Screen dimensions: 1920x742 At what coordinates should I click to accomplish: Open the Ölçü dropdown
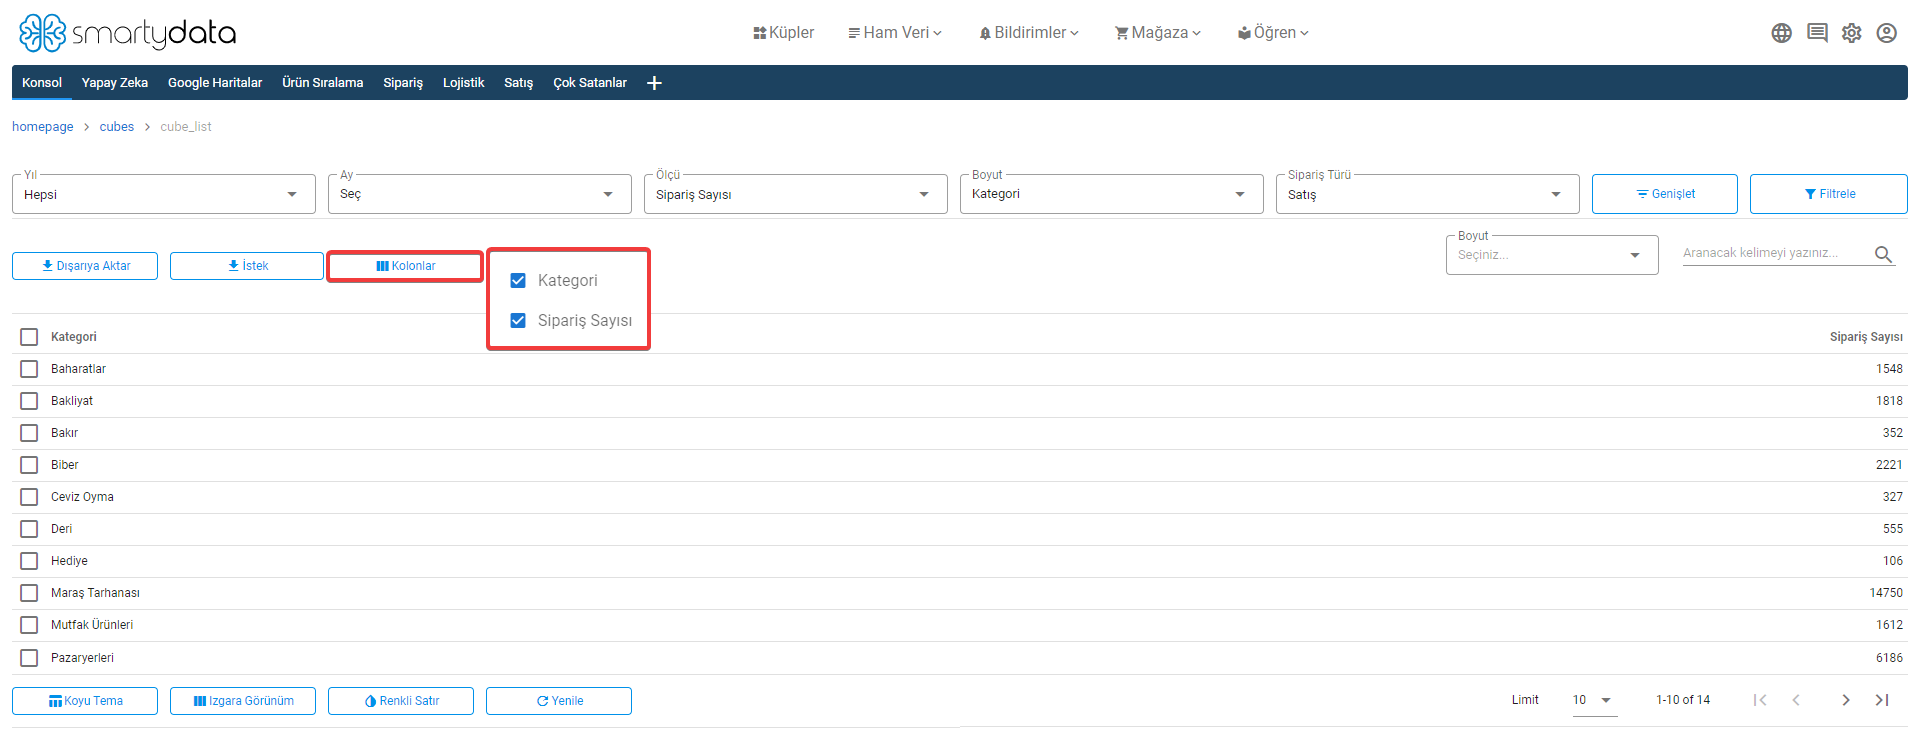[x=796, y=194]
